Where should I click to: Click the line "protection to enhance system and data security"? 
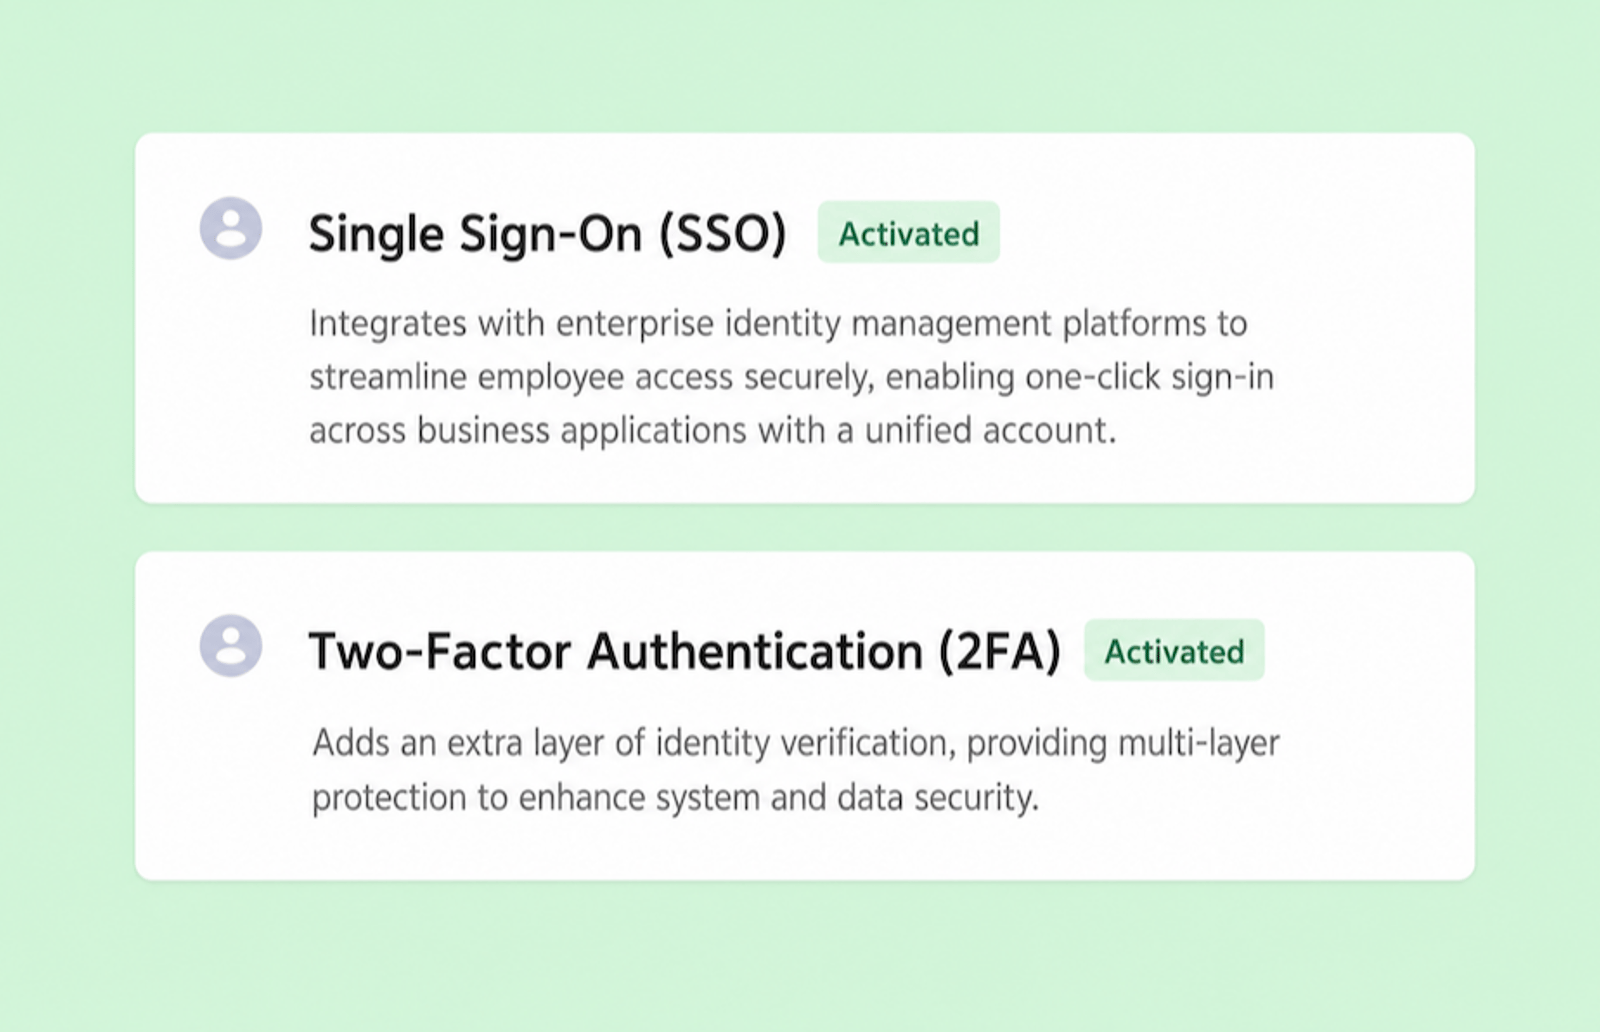click(675, 797)
